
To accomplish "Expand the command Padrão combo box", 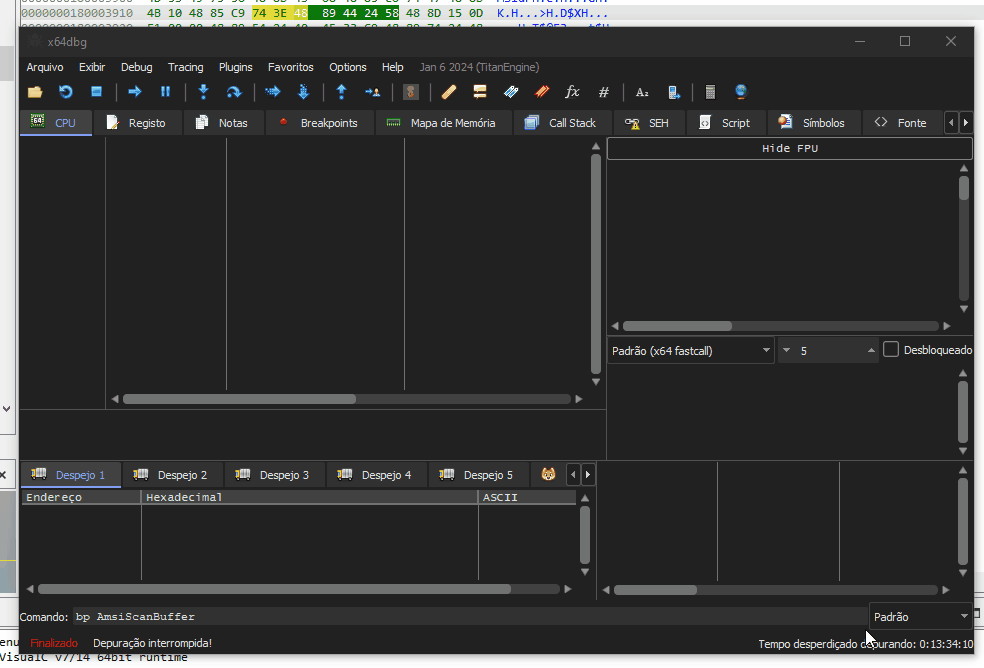I will [921, 617].
